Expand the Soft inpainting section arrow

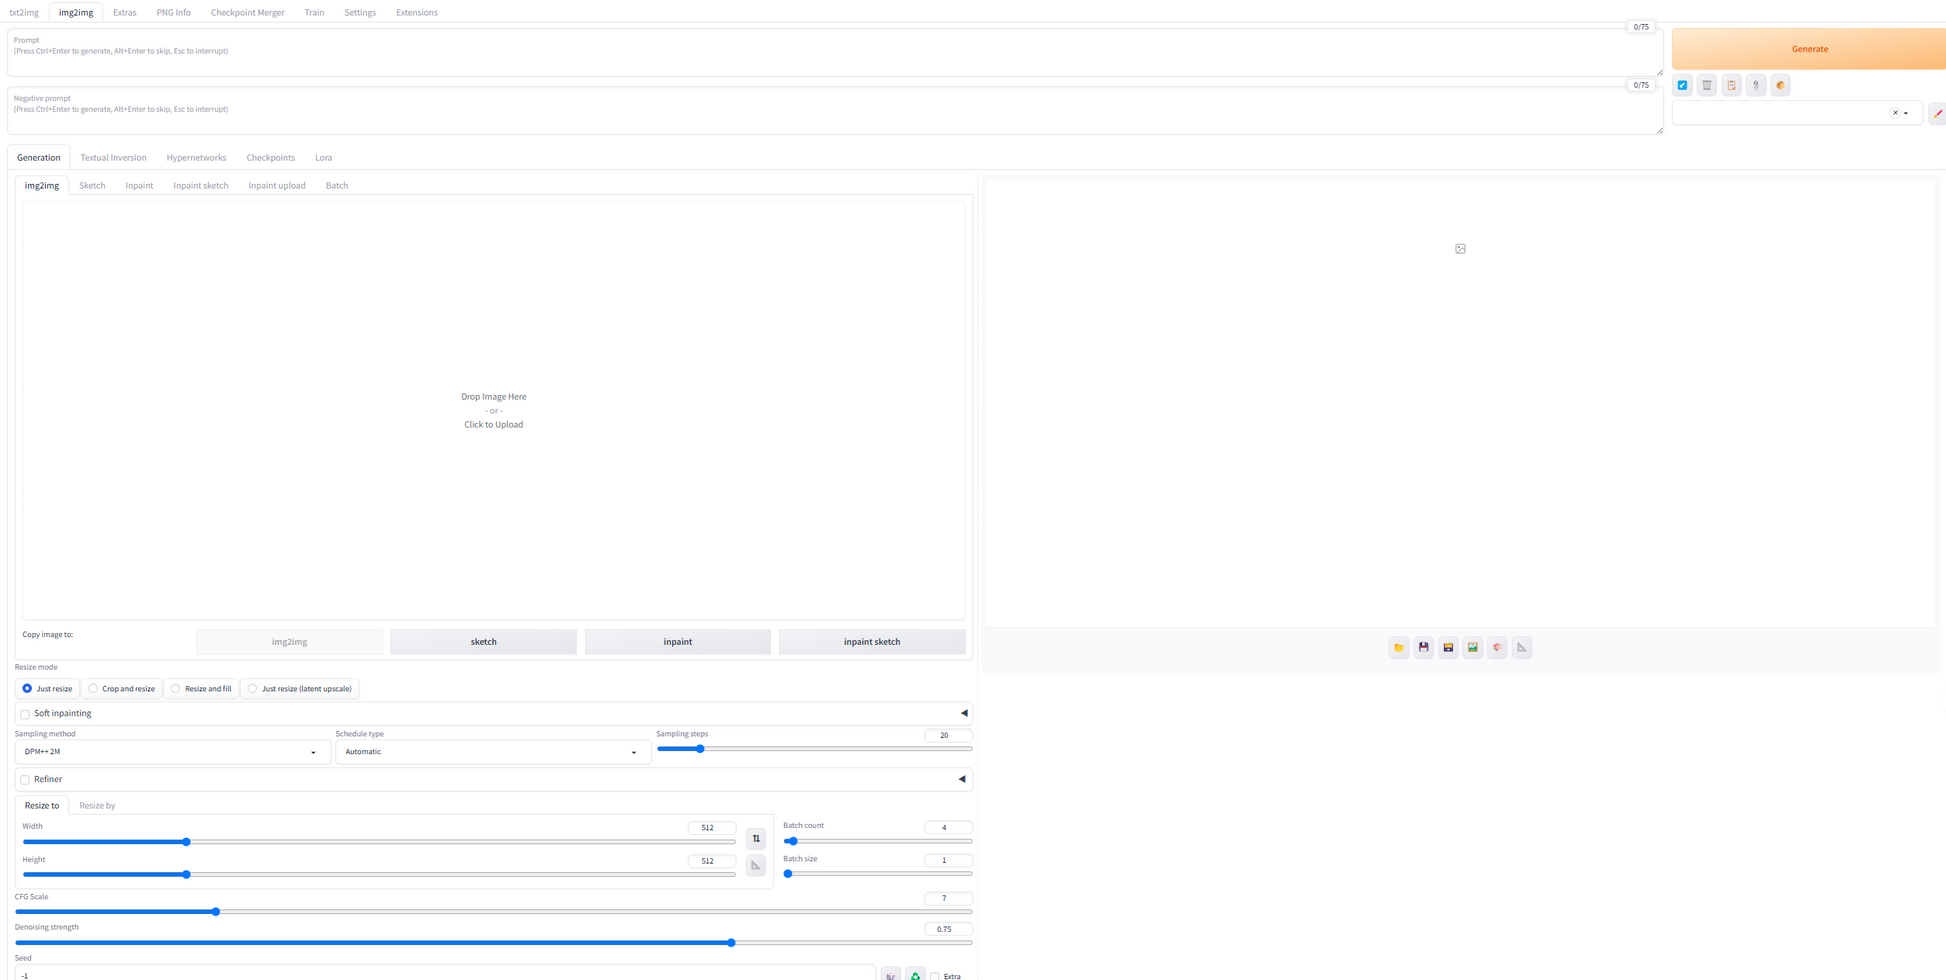964,714
